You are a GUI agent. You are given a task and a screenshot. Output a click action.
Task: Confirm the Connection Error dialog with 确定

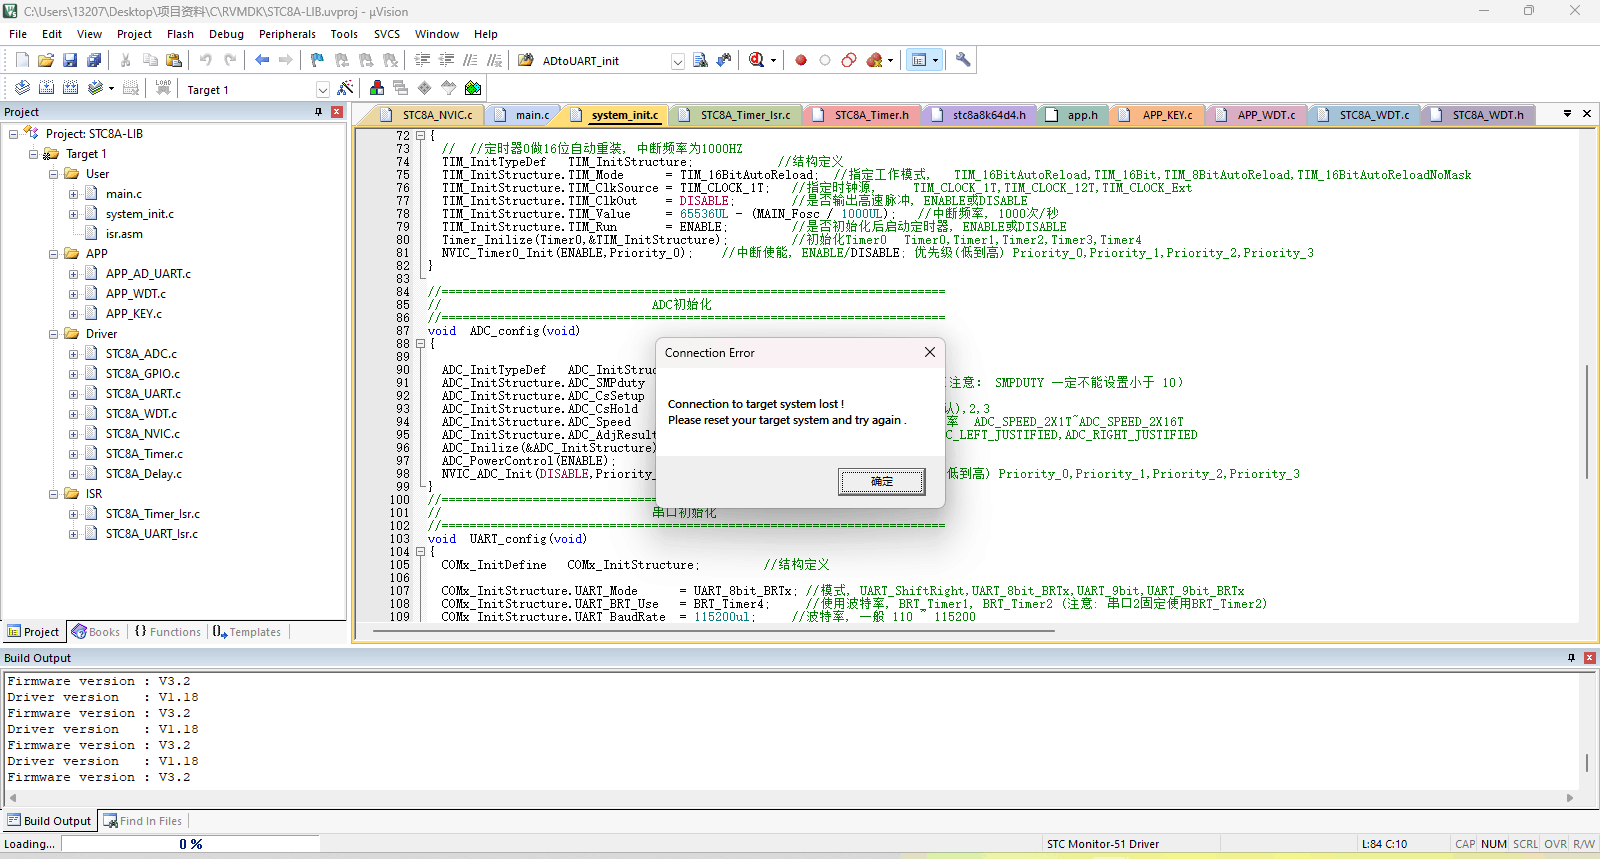[881, 482]
